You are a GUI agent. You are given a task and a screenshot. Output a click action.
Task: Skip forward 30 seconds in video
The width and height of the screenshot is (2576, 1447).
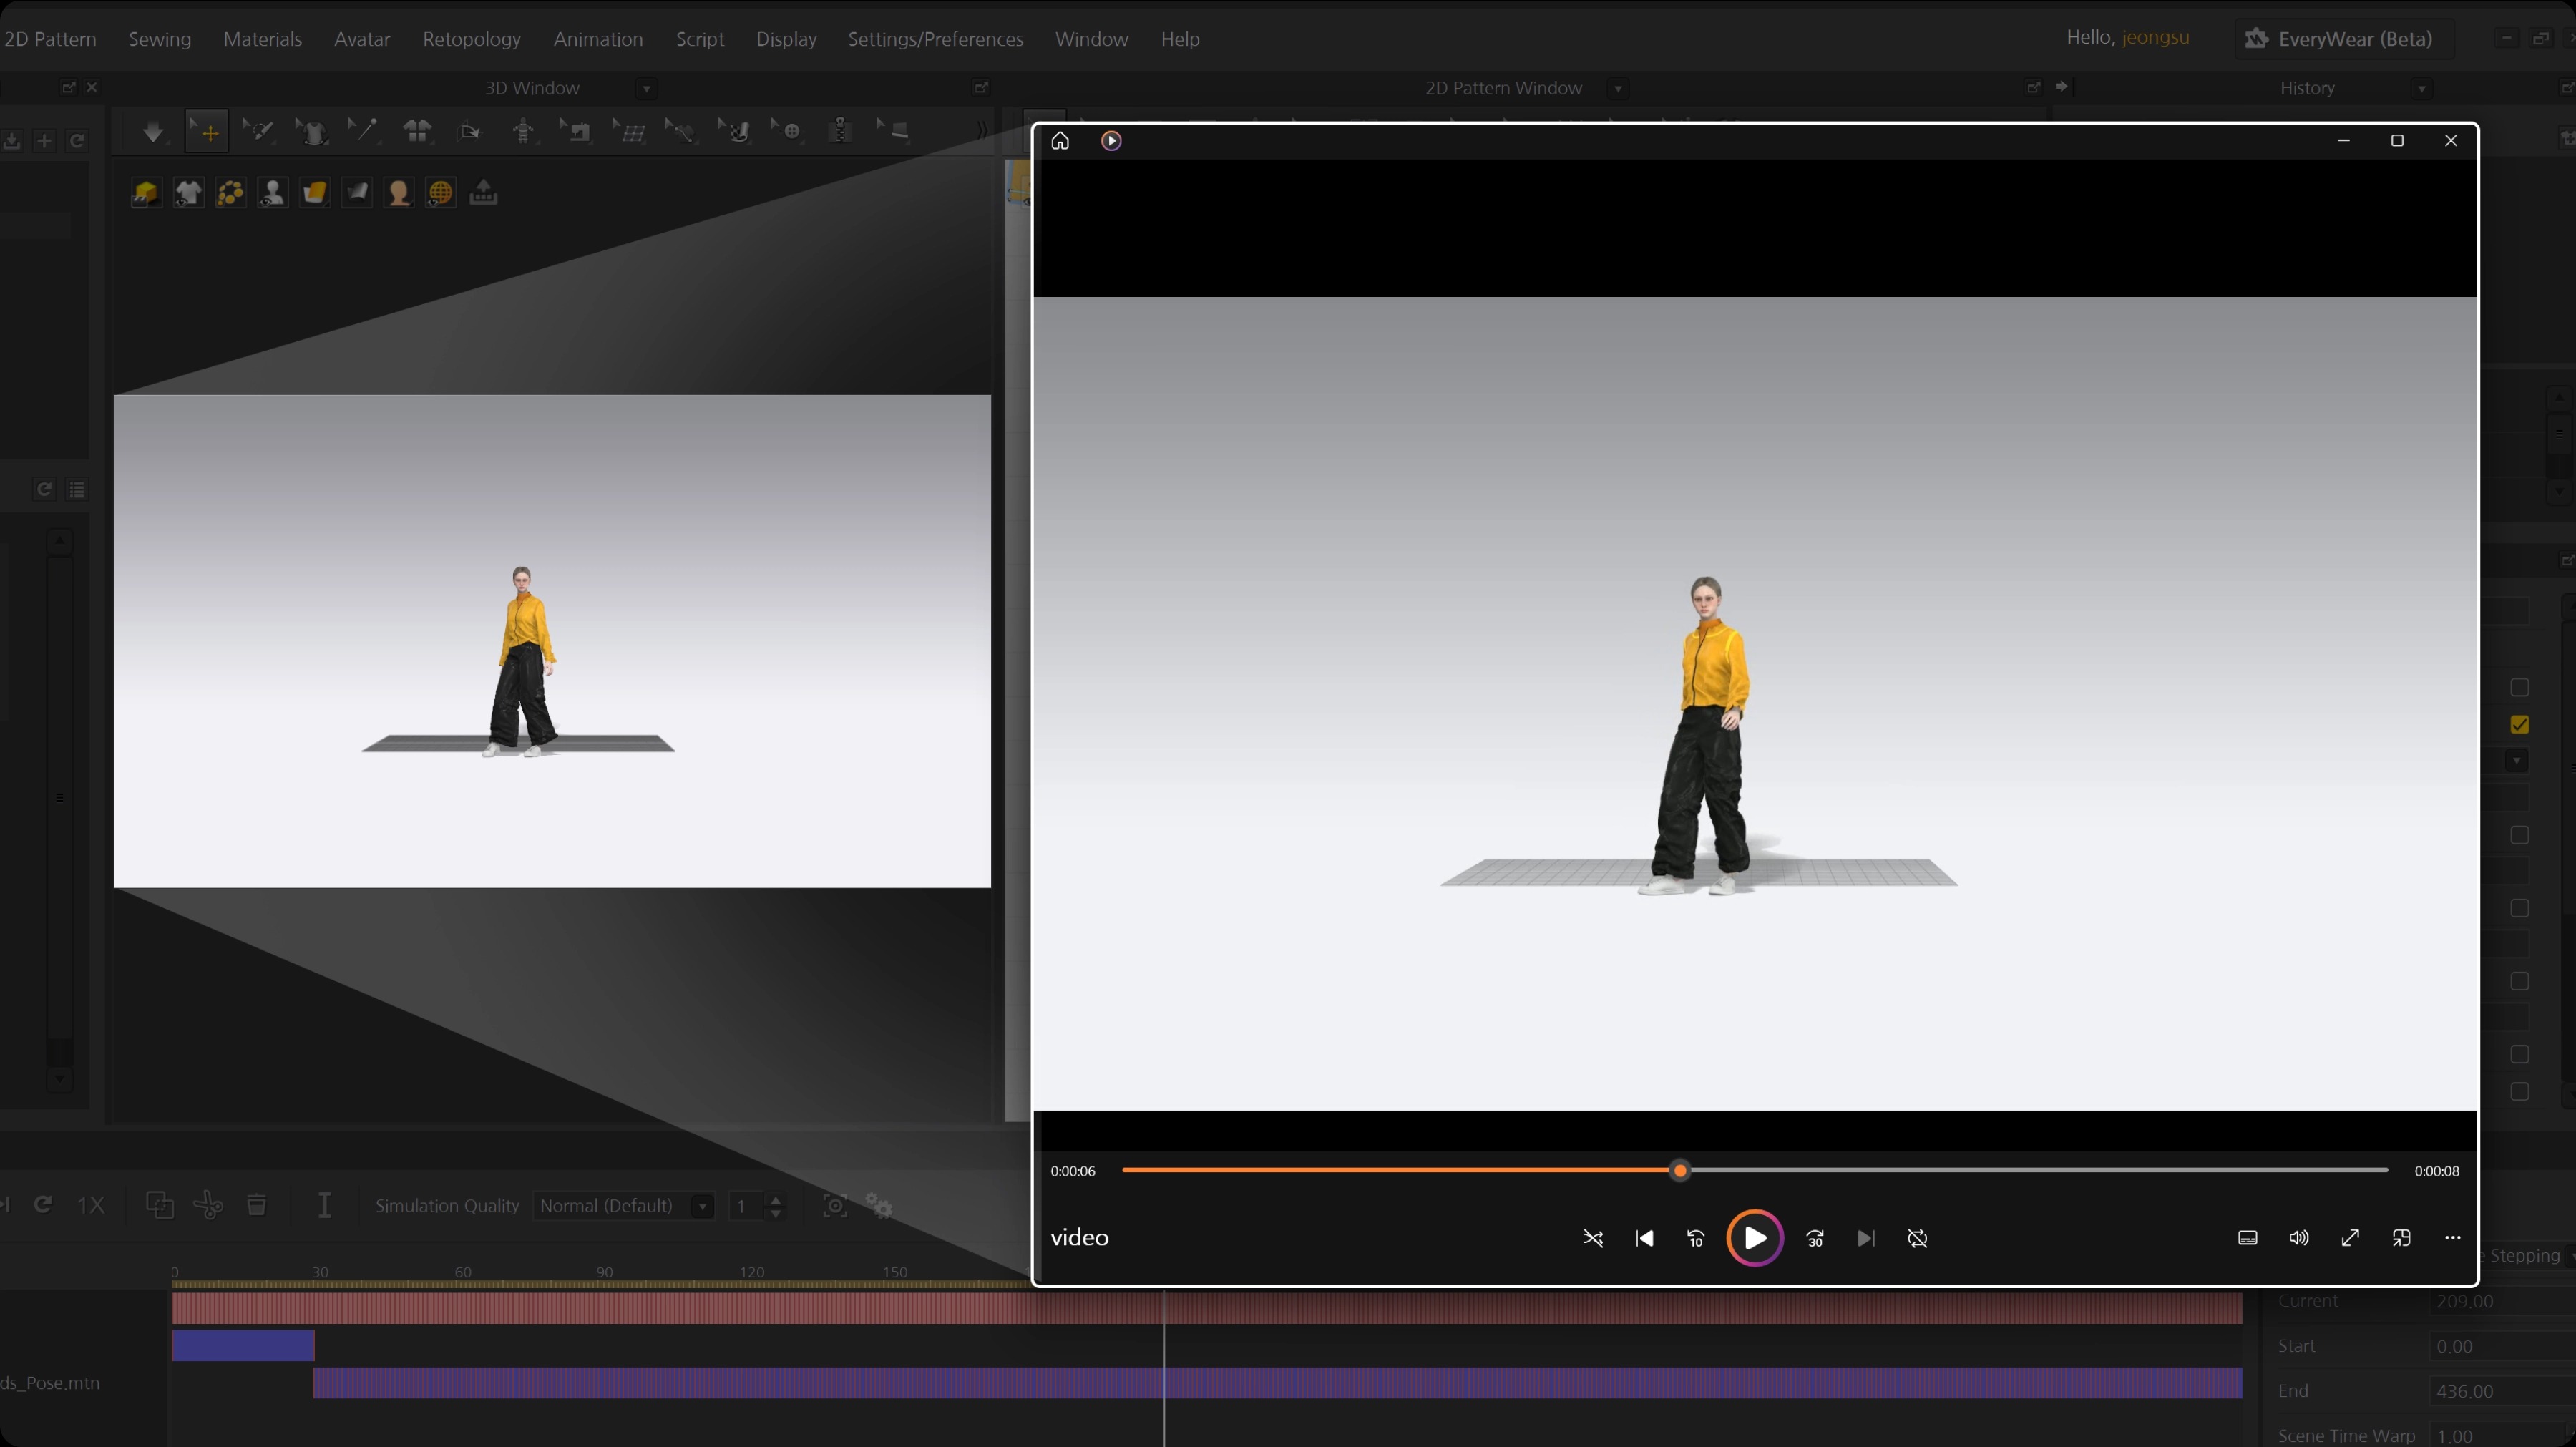tap(1815, 1238)
